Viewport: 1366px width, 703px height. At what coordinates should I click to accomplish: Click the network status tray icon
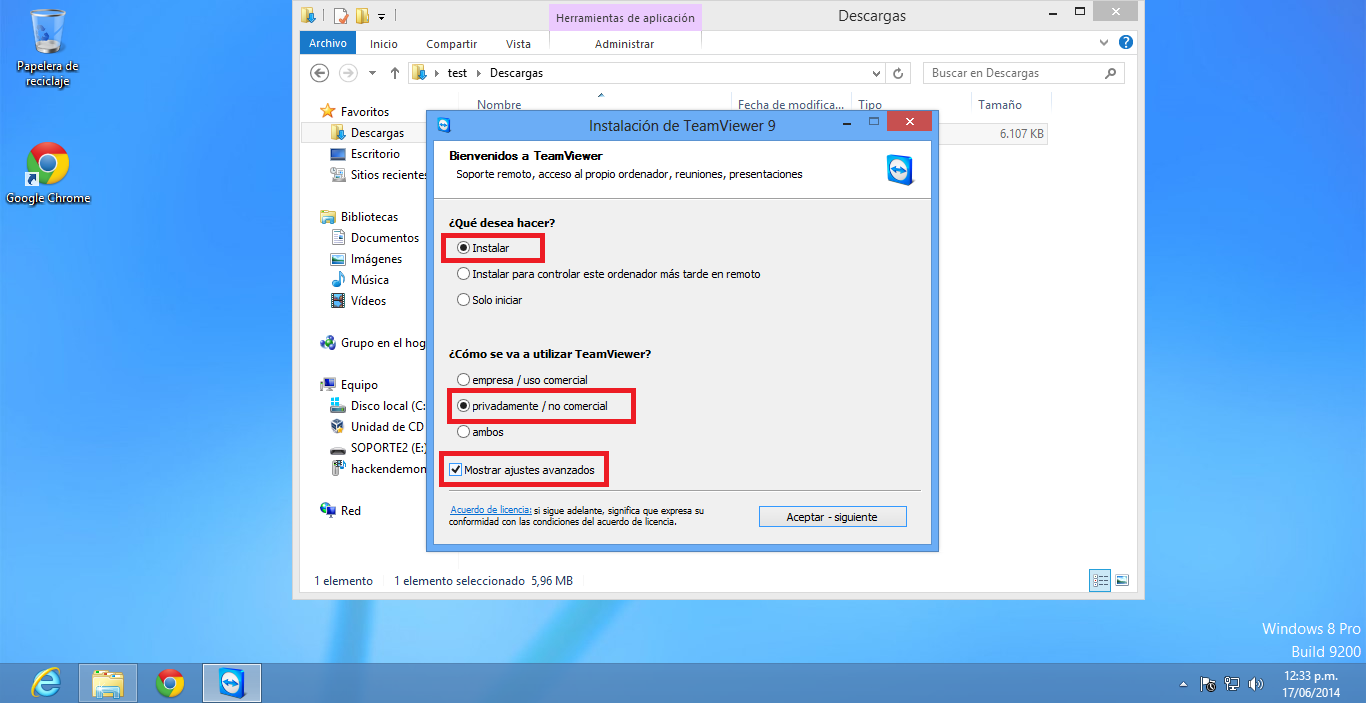[1232, 685]
